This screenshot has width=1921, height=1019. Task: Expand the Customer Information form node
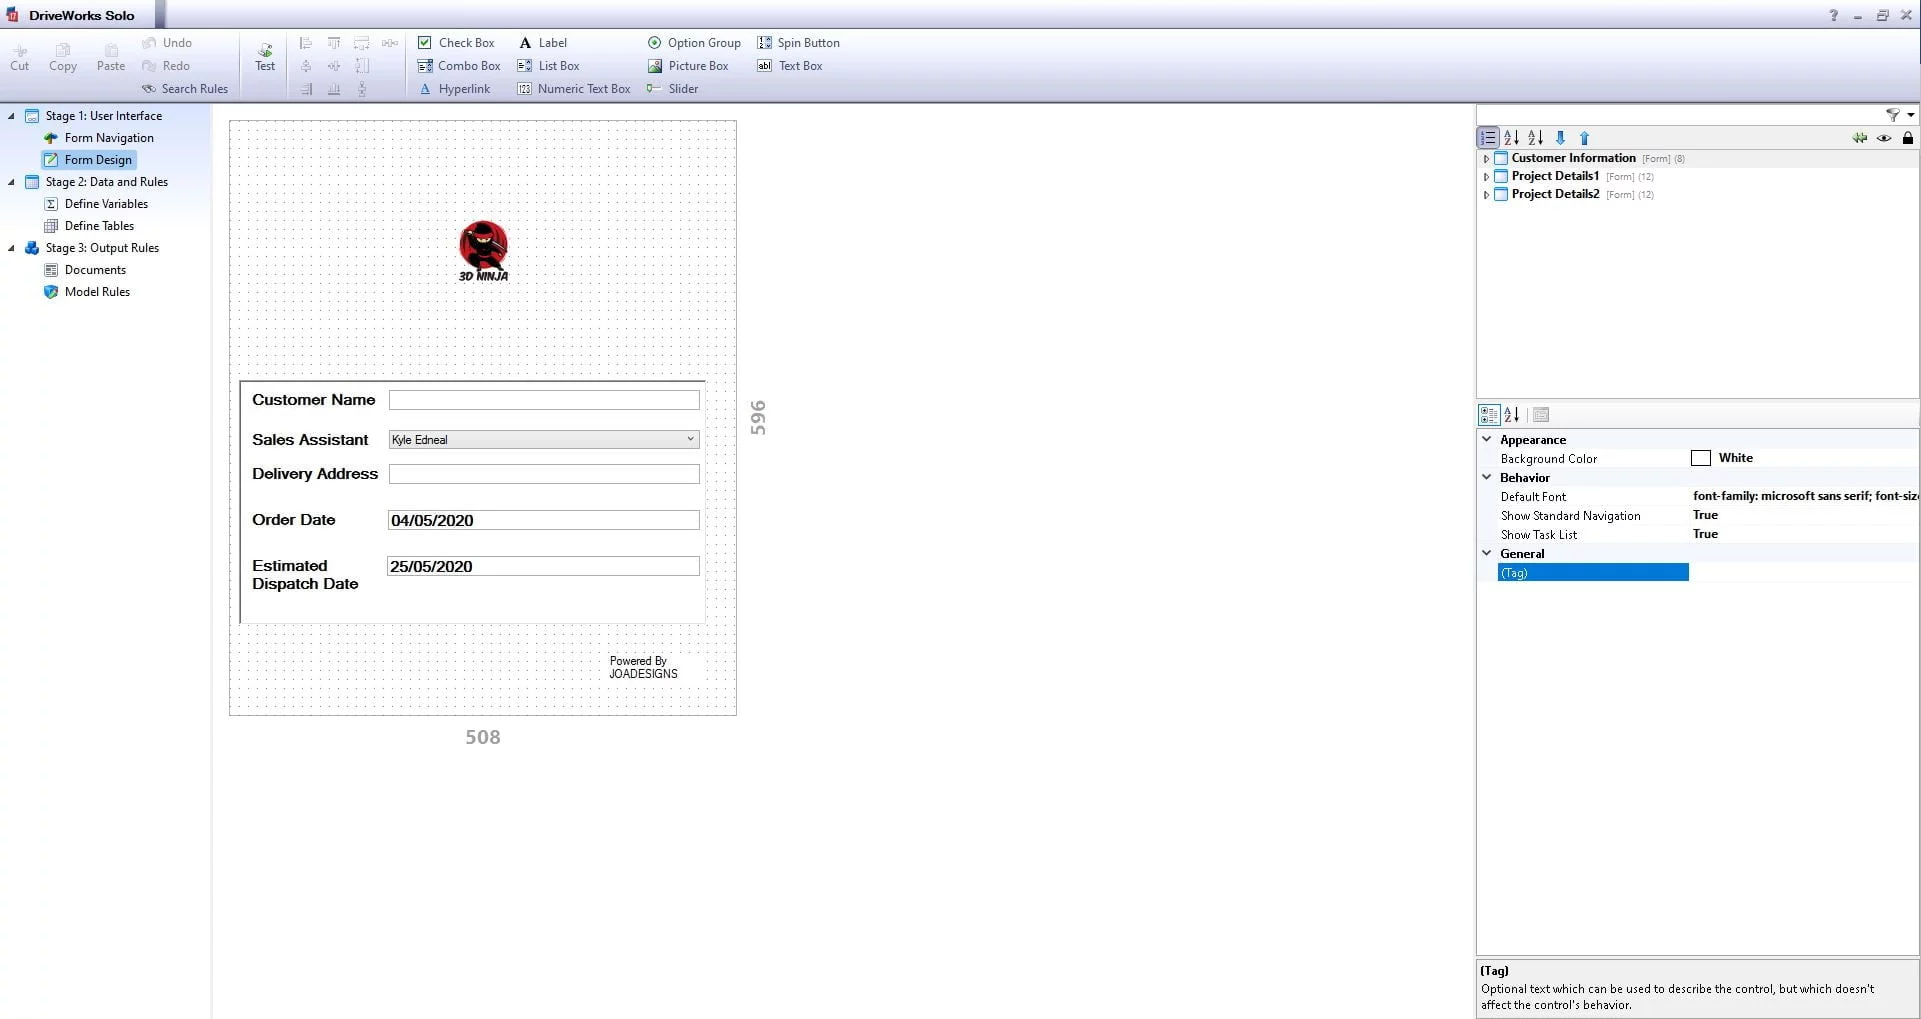[1486, 159]
